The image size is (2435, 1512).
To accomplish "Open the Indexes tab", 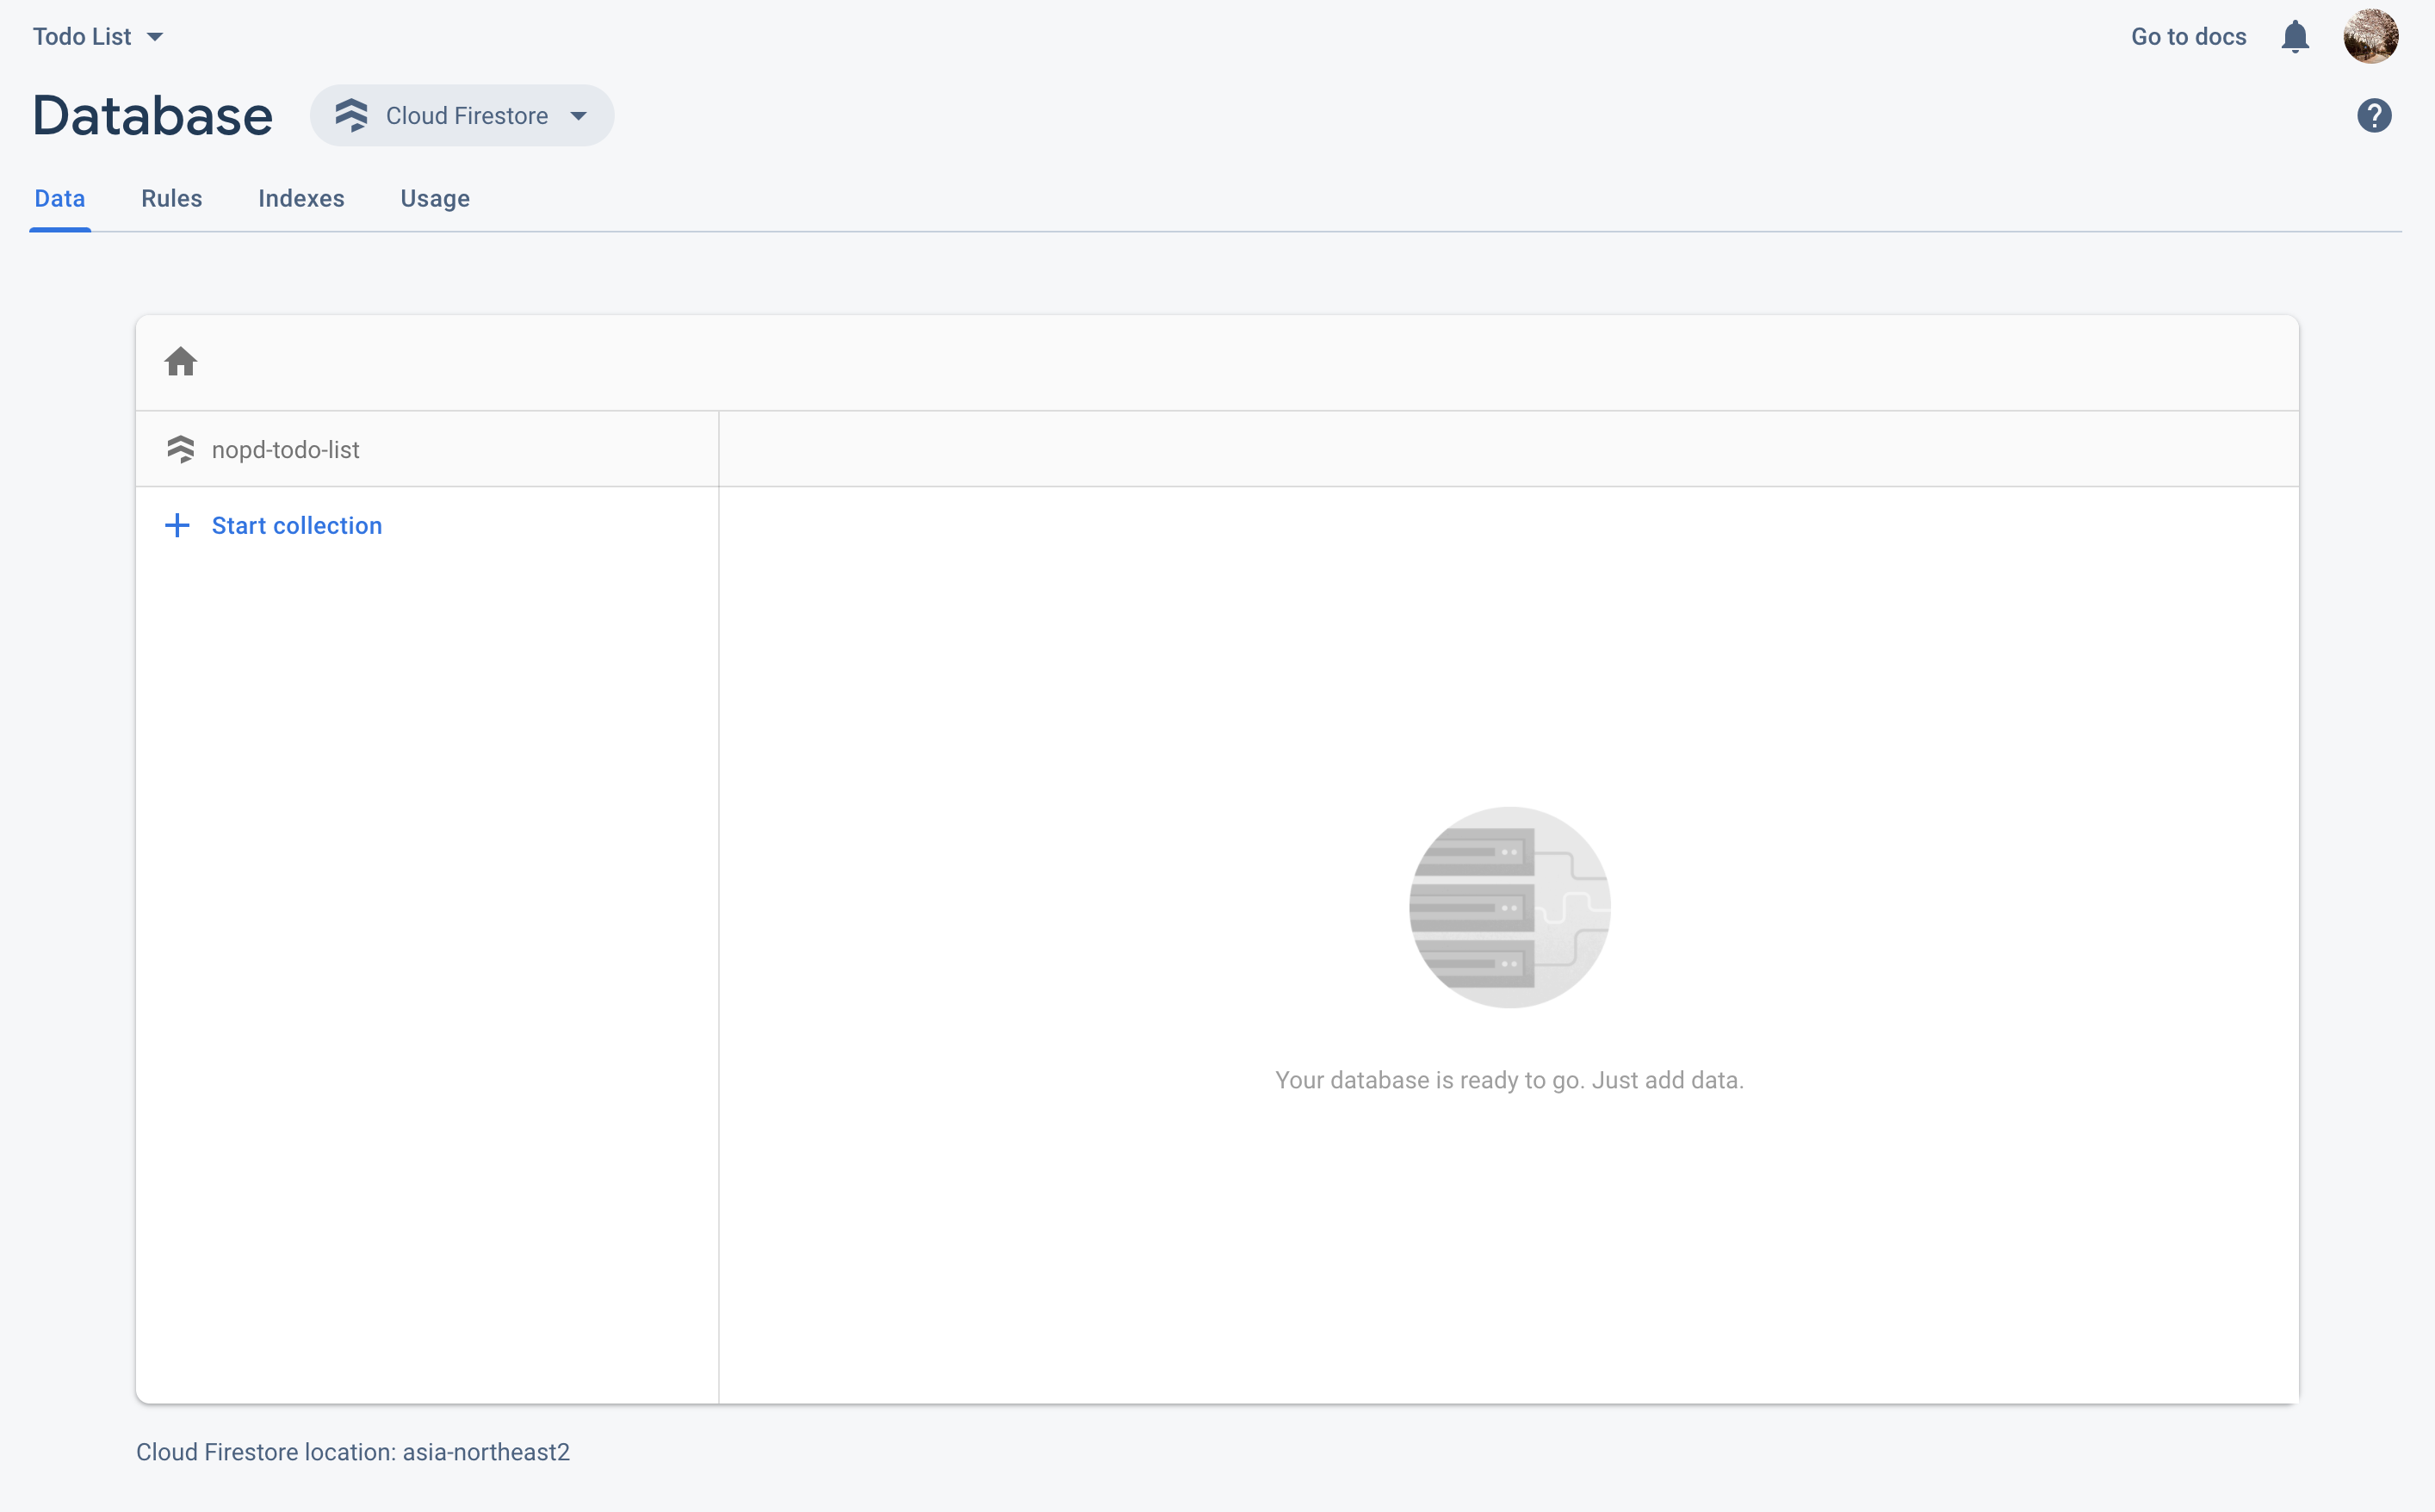I will pyautogui.click(x=301, y=199).
